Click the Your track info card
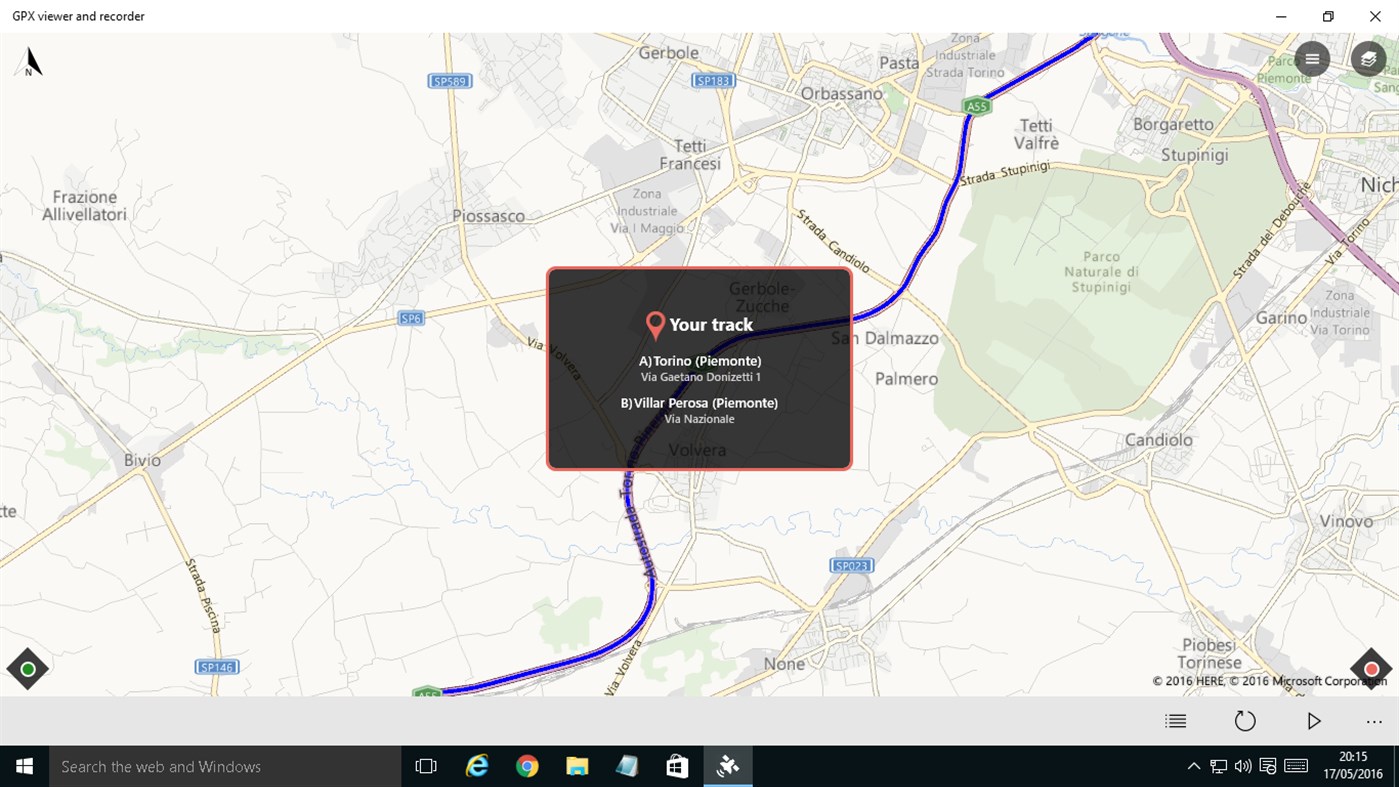 click(699, 368)
